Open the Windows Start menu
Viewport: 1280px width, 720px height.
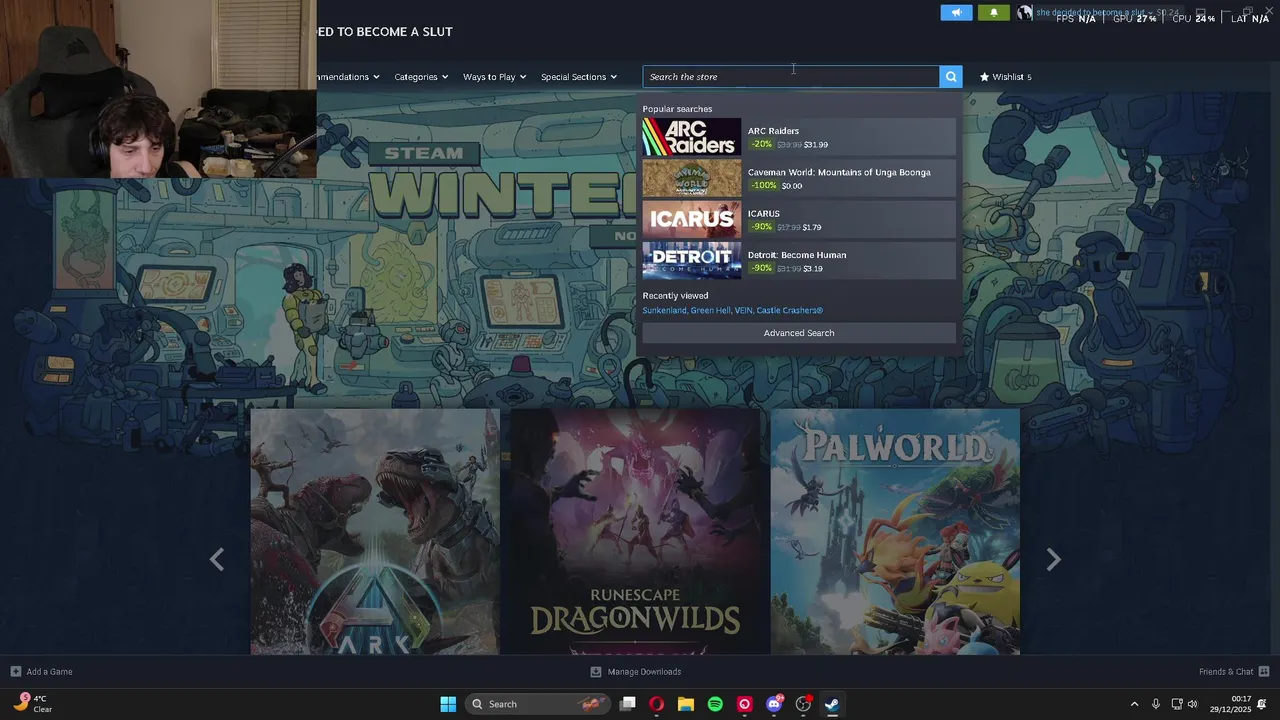click(448, 704)
